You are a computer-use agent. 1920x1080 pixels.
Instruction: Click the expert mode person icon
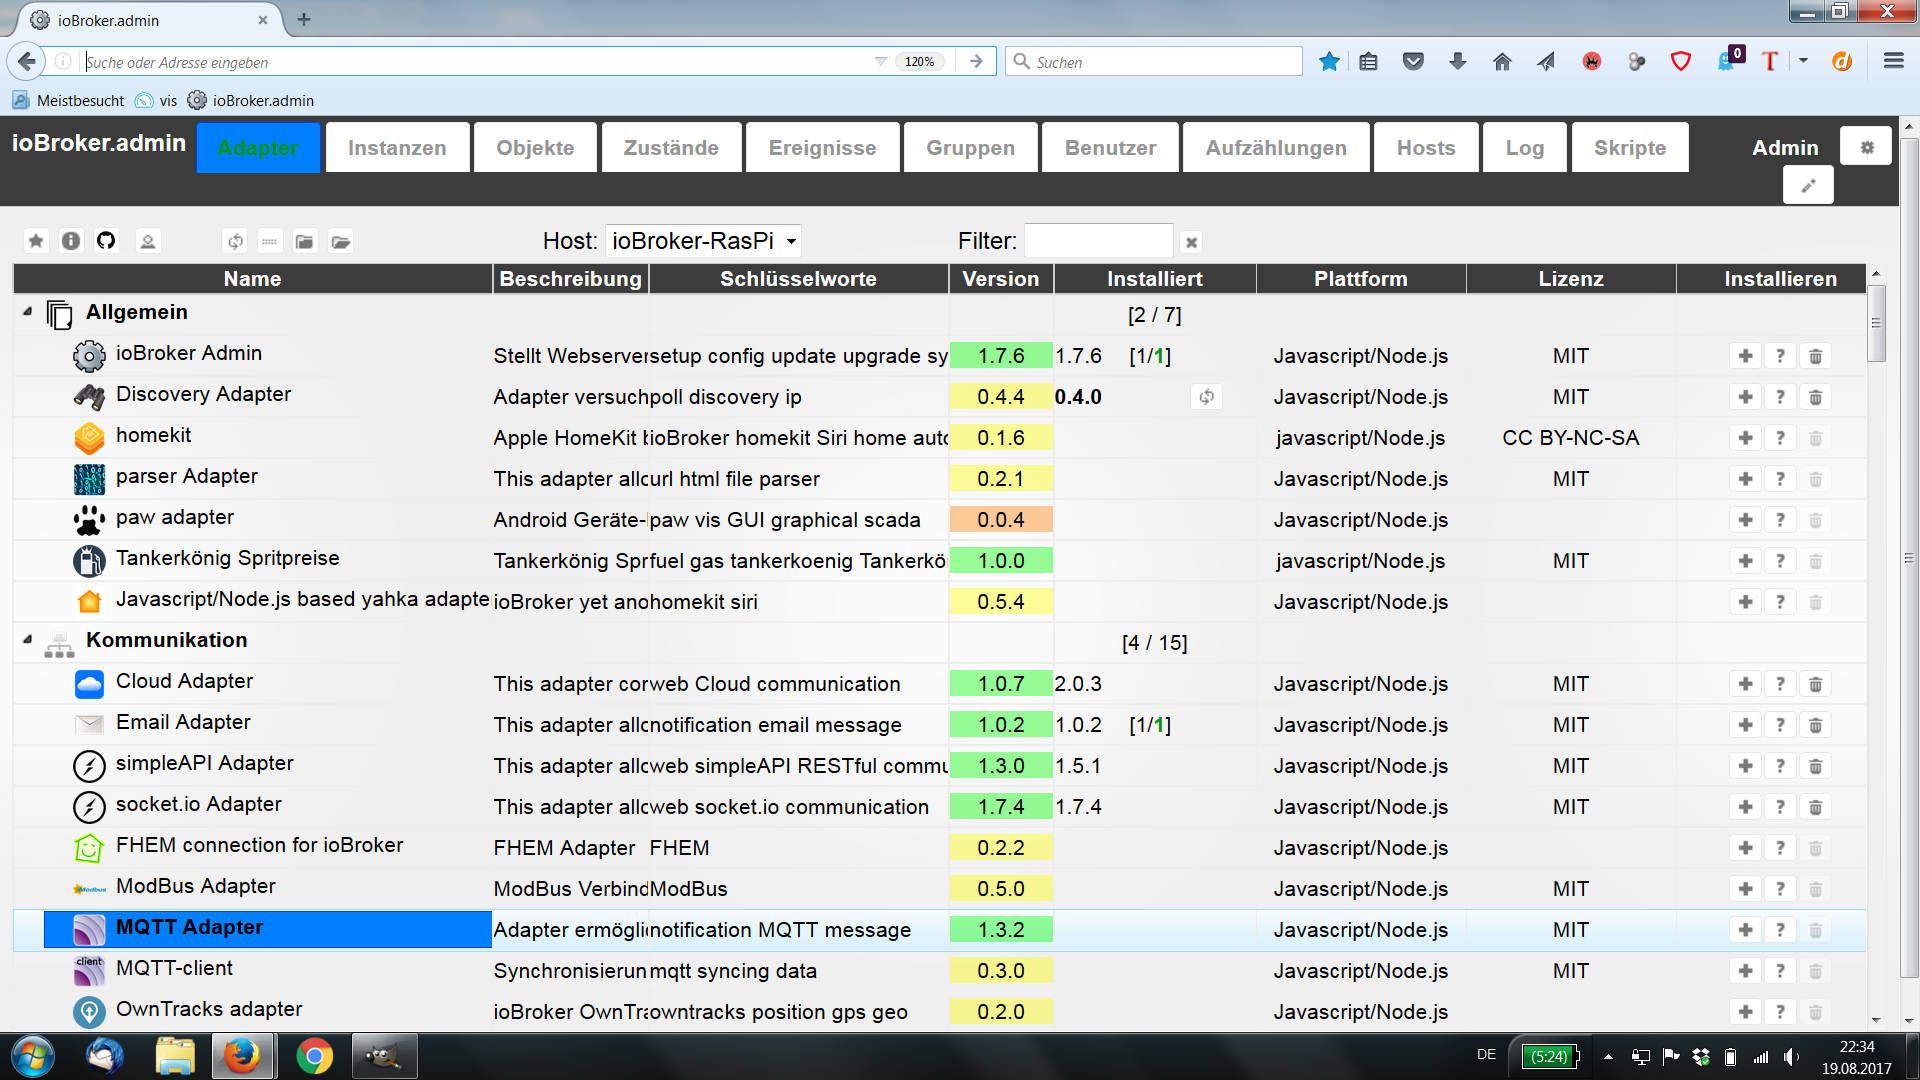coord(148,241)
